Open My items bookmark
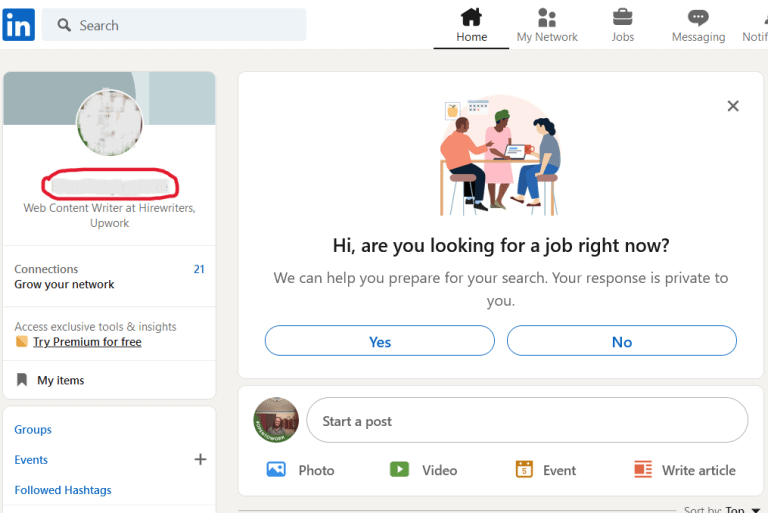The height and width of the screenshot is (513, 768). [x=60, y=380]
